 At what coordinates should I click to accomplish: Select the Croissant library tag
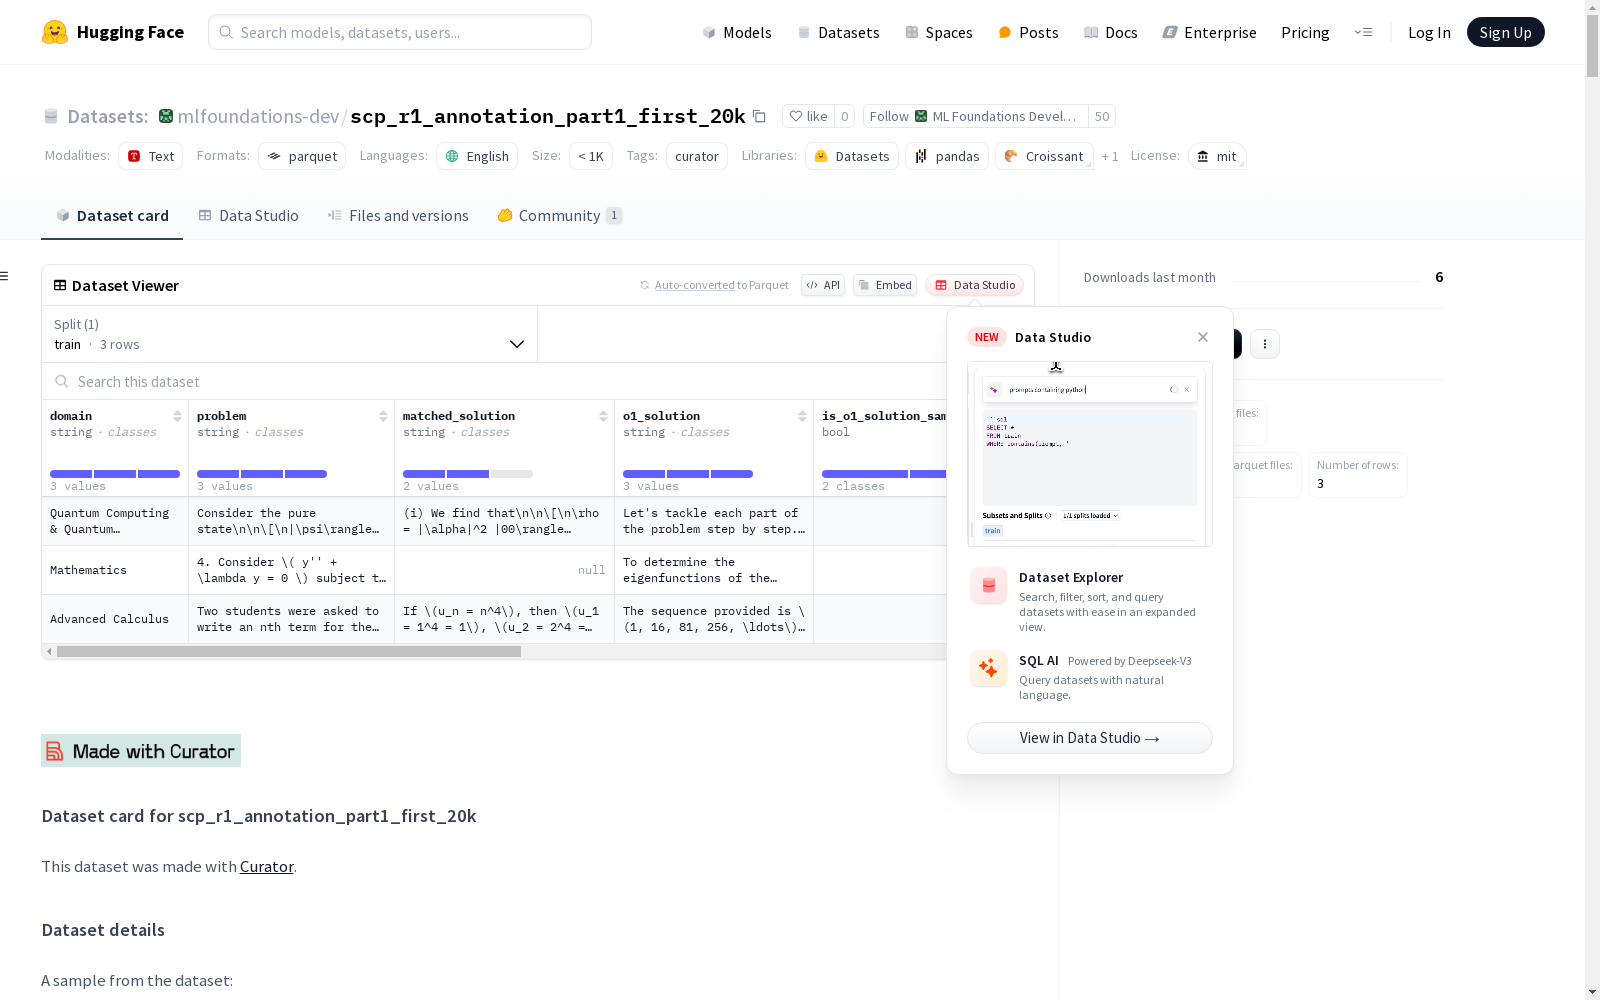1044,156
